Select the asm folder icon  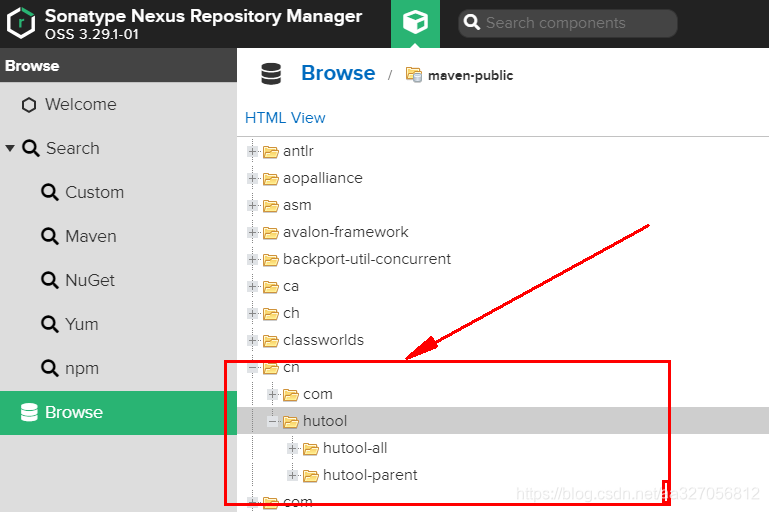[x=270, y=205]
